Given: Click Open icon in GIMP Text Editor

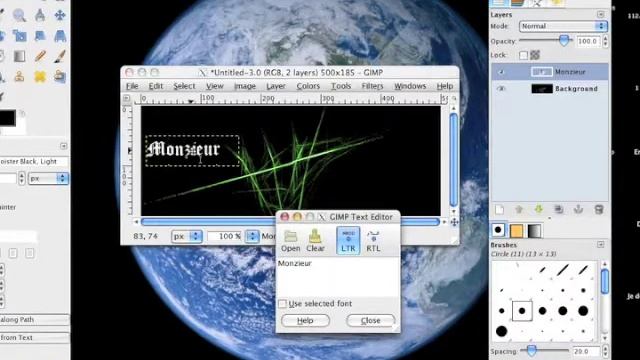Looking at the screenshot, I should point(291,241).
